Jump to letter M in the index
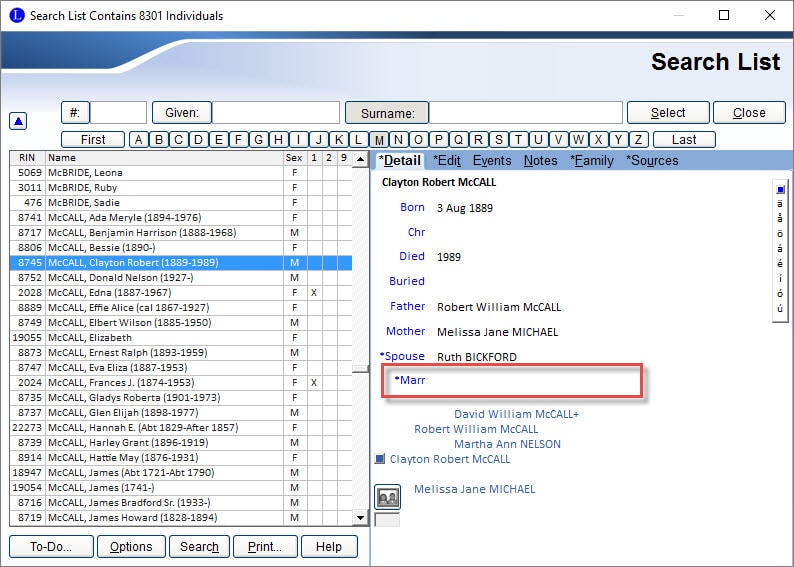The height and width of the screenshot is (567, 794). [x=379, y=140]
